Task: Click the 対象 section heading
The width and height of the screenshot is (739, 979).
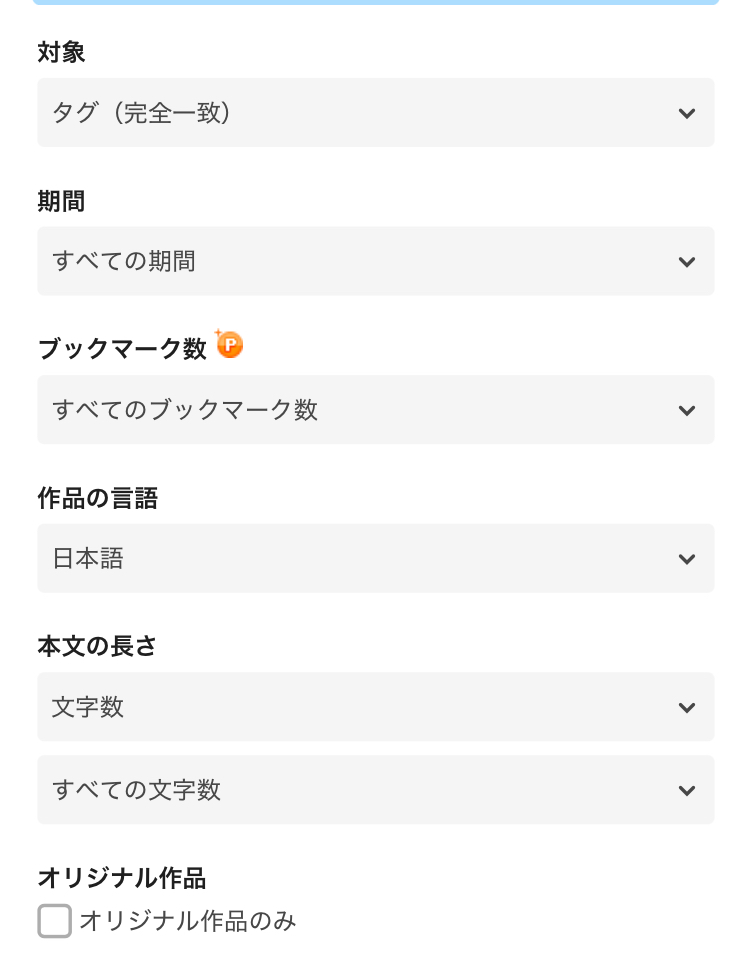Action: tap(61, 53)
